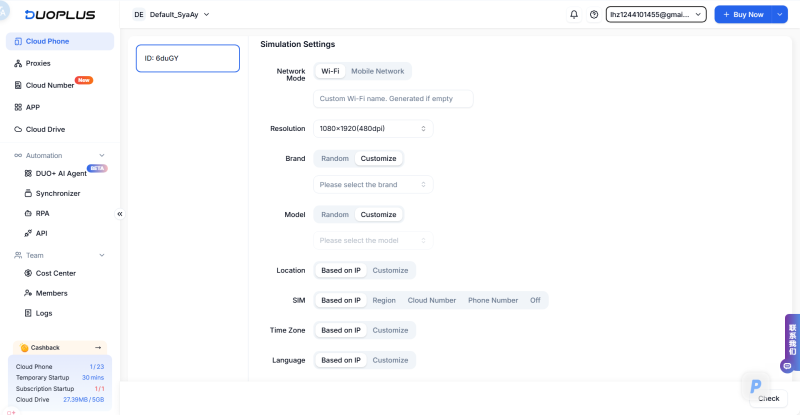This screenshot has height=415, width=800.
Task: Set Language to Customize
Action: pyautogui.click(x=390, y=360)
